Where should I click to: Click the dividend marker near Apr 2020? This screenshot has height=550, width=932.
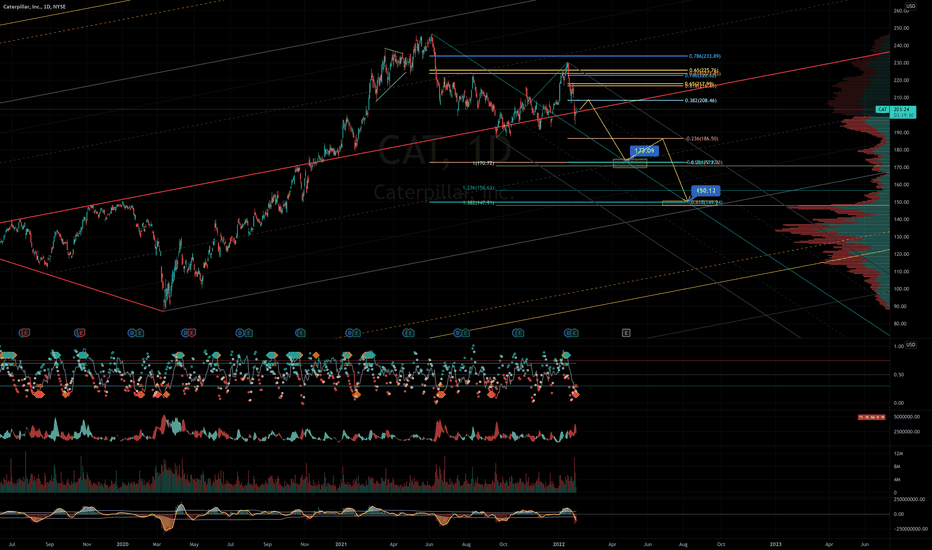tap(185, 333)
